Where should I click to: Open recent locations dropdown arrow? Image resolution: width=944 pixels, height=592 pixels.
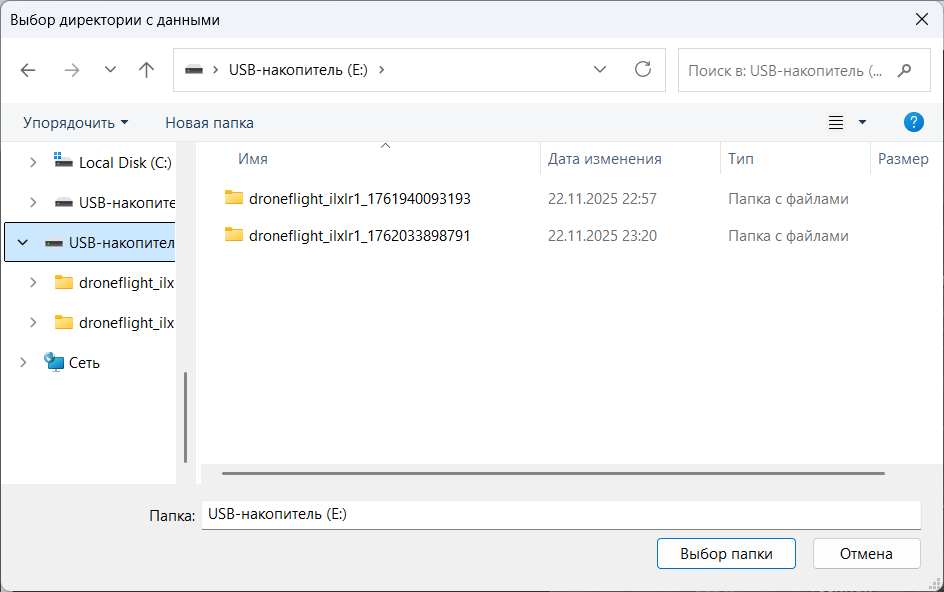click(110, 70)
